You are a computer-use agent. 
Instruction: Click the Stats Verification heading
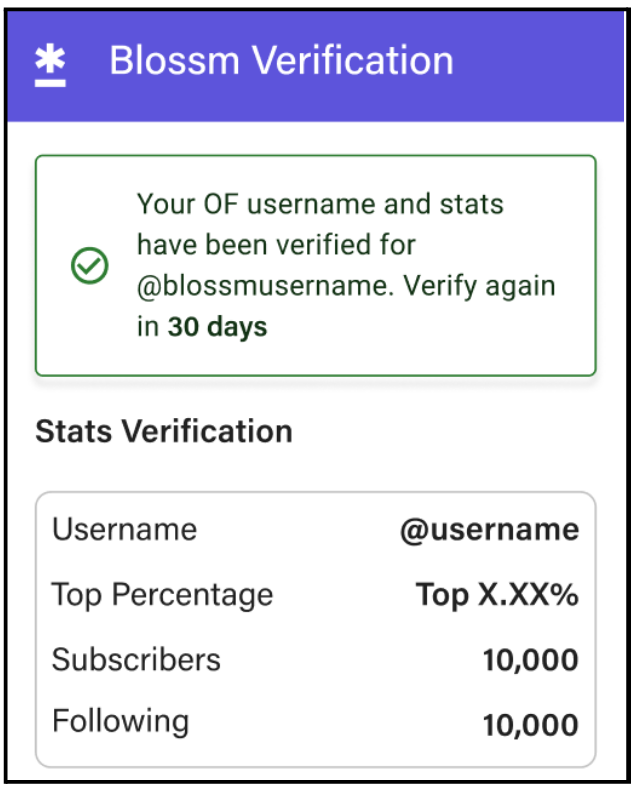[164, 431]
